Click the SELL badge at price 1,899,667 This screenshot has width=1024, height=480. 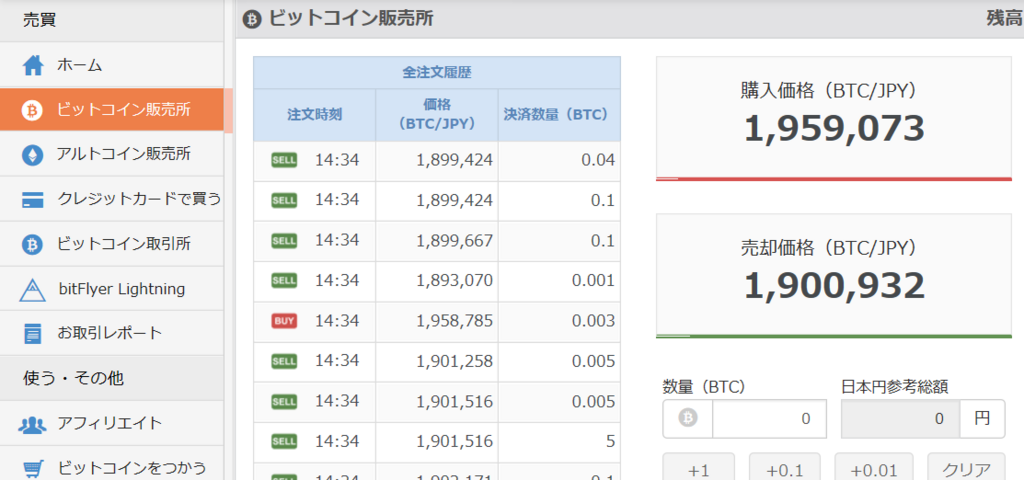point(284,240)
